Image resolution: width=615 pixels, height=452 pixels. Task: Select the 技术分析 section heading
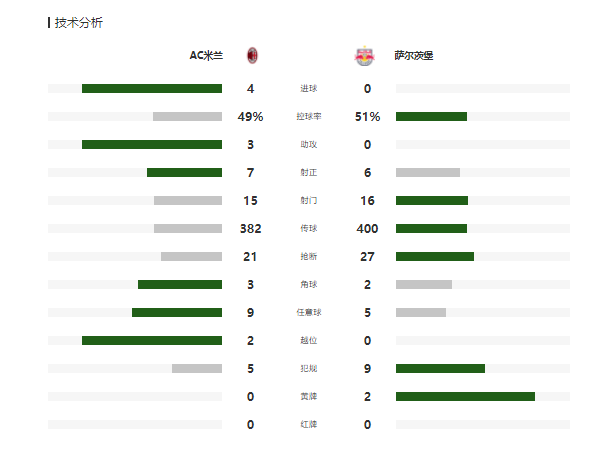coord(78,22)
